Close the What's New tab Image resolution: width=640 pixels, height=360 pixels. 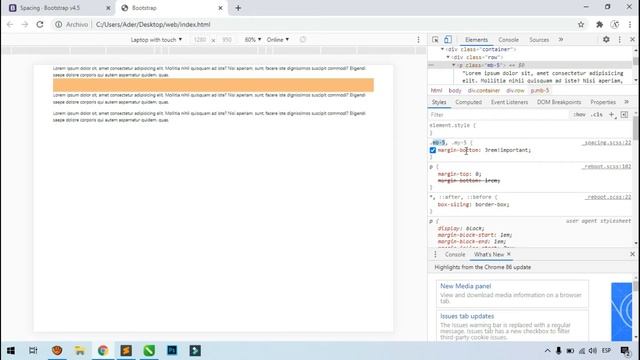click(x=509, y=254)
